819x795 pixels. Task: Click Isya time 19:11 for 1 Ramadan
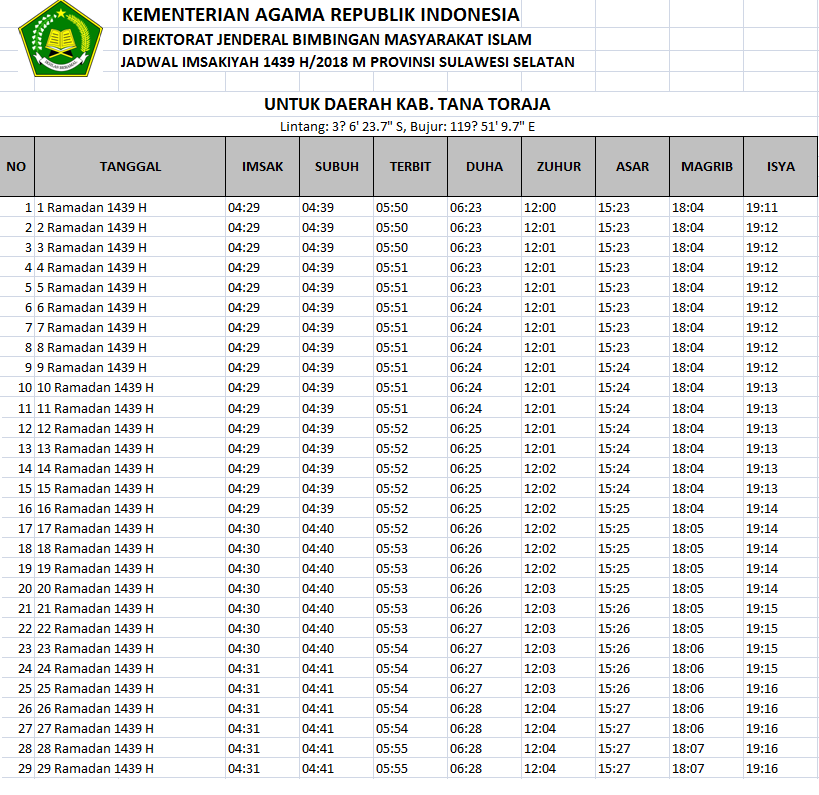tap(780, 208)
